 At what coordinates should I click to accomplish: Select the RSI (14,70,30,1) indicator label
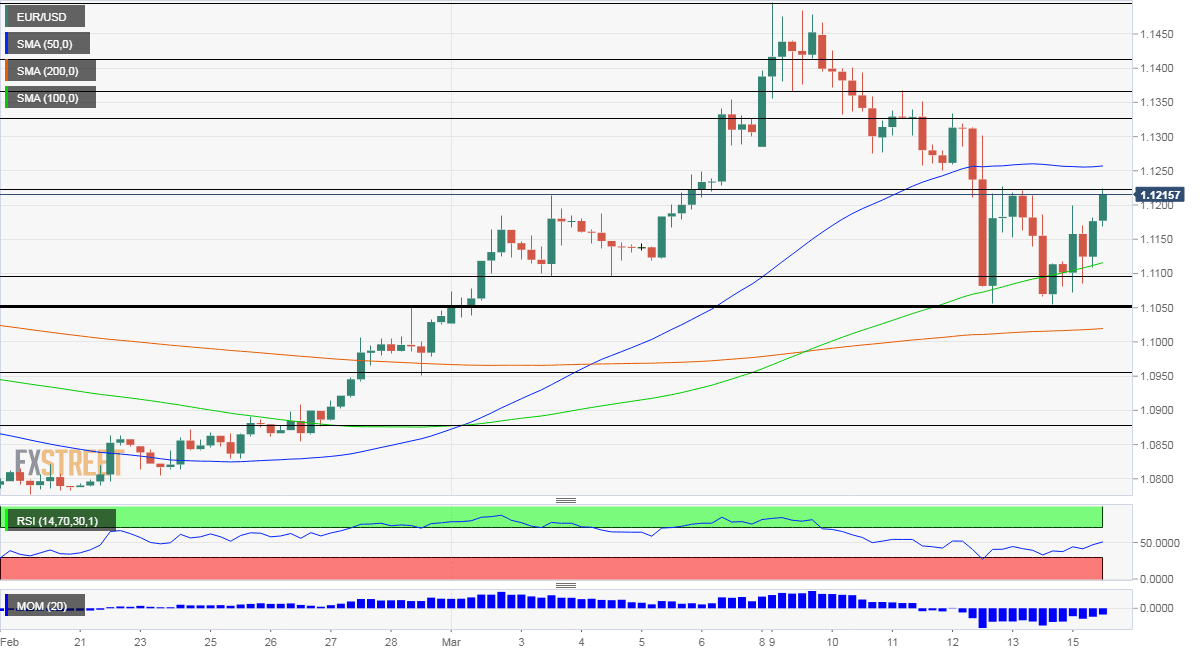[x=60, y=519]
